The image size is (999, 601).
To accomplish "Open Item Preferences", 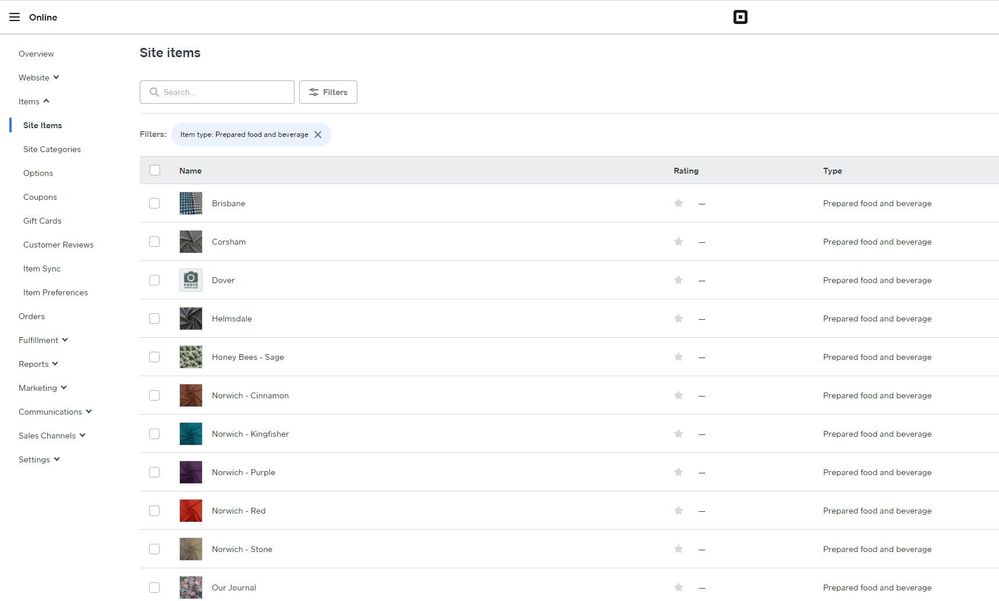I will (x=55, y=293).
